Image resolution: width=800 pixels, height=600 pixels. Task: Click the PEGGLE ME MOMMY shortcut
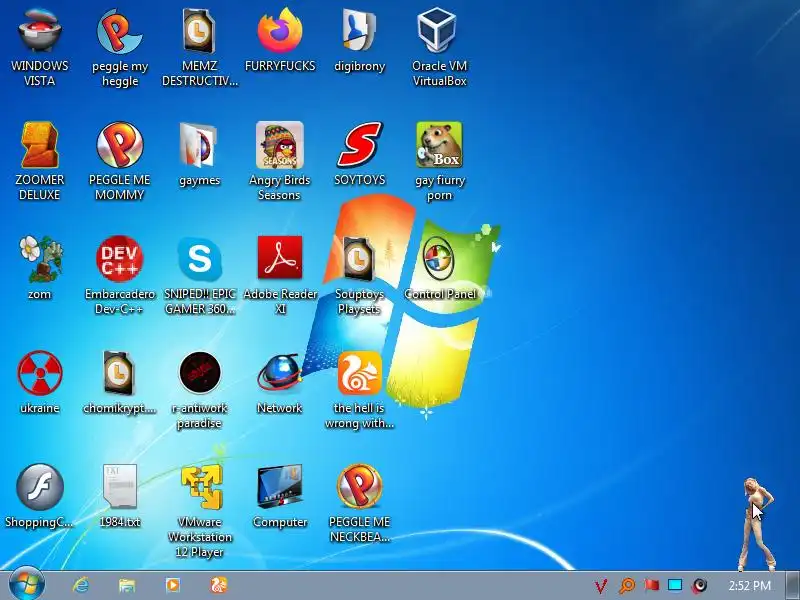(119, 146)
